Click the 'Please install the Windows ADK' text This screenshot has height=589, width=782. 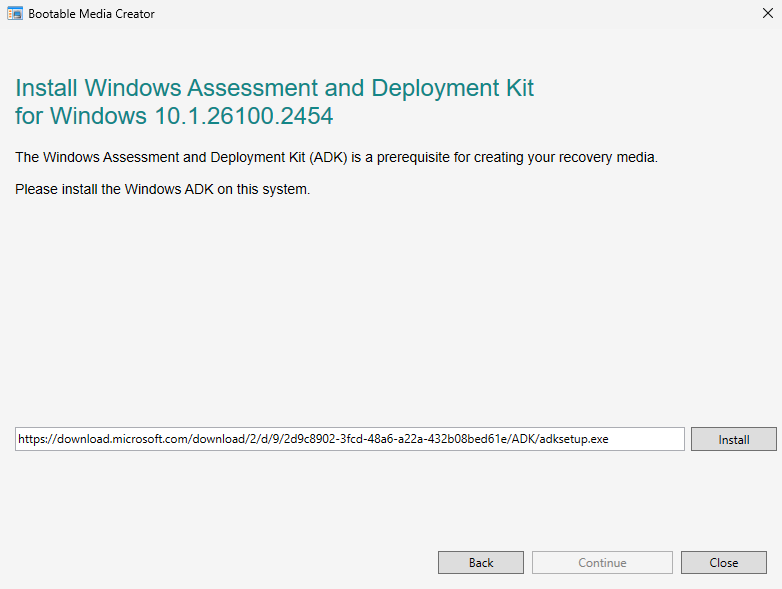click(x=163, y=190)
